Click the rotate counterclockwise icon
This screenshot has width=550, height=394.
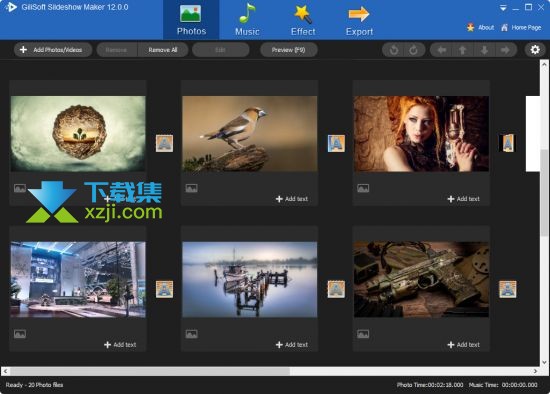coord(394,50)
